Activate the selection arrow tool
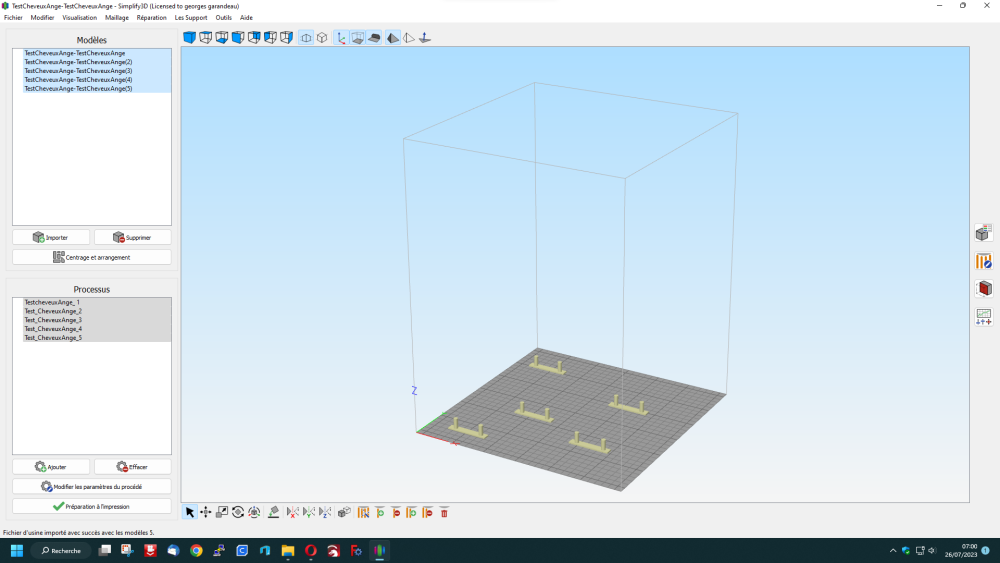1000x563 pixels. click(x=189, y=512)
